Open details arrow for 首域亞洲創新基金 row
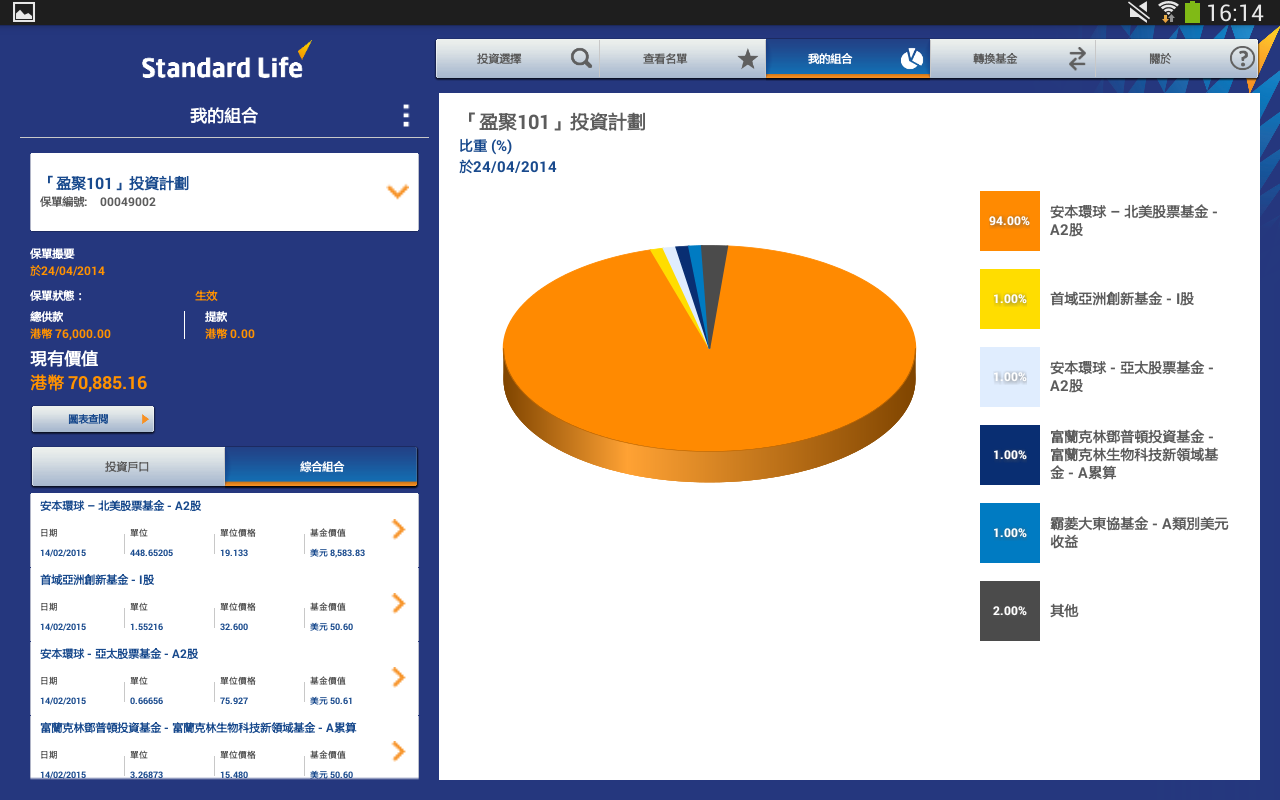The image size is (1280, 800). [x=399, y=603]
